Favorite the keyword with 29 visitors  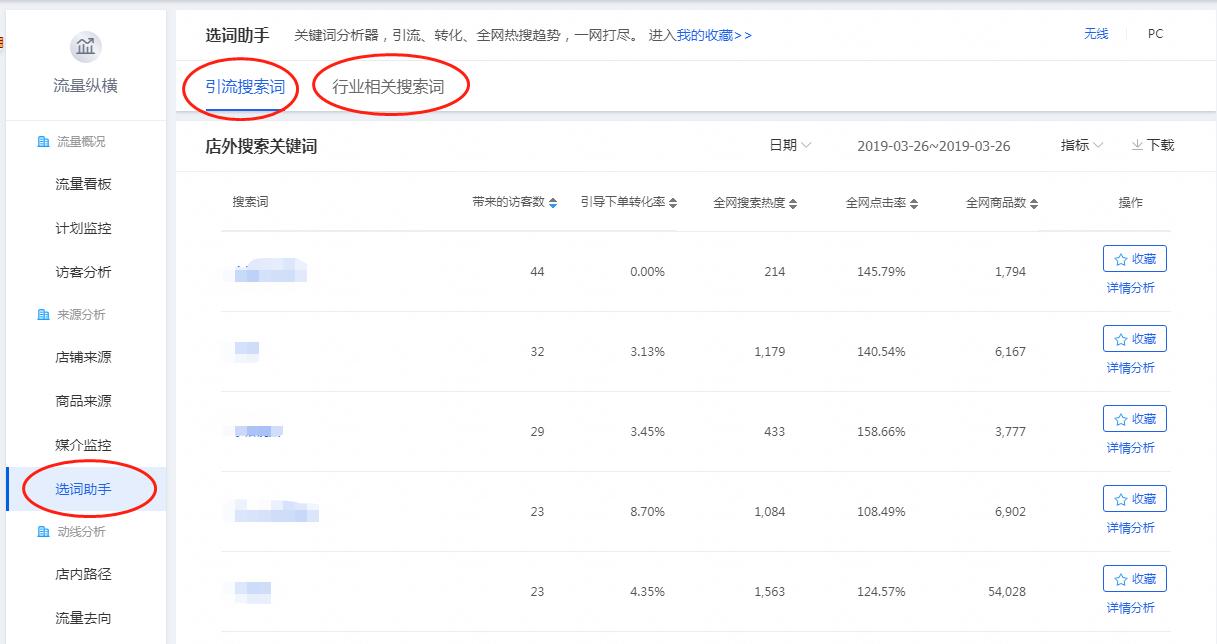[x=1134, y=419]
